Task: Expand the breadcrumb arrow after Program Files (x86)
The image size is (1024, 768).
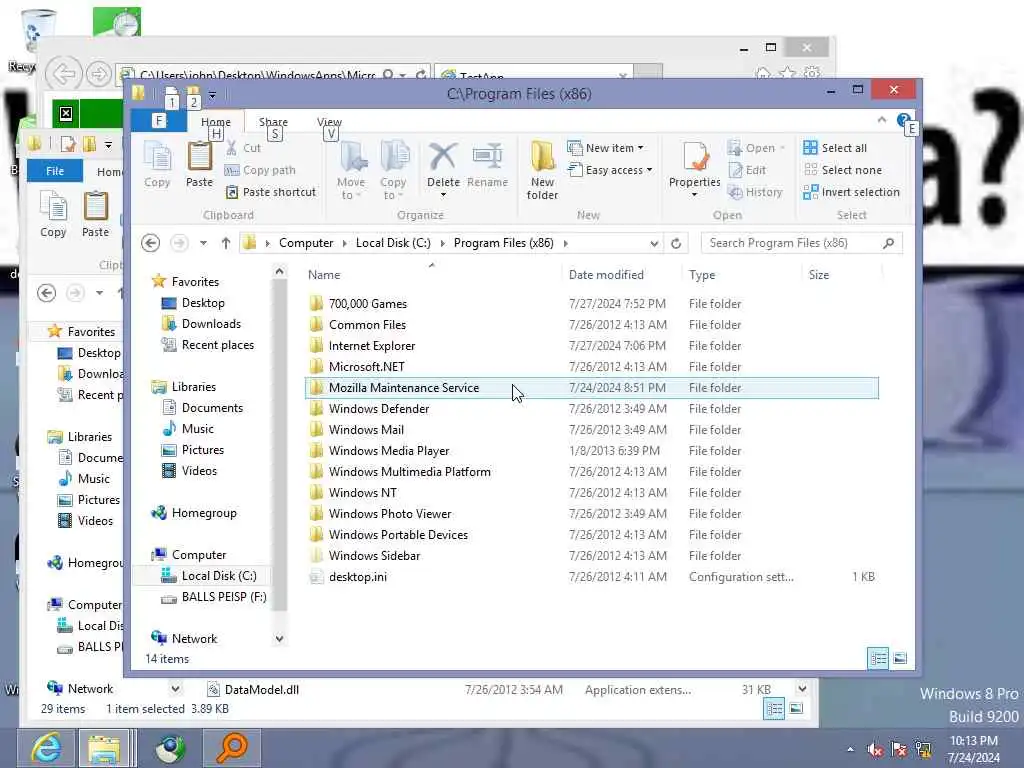Action: pyautogui.click(x=566, y=243)
